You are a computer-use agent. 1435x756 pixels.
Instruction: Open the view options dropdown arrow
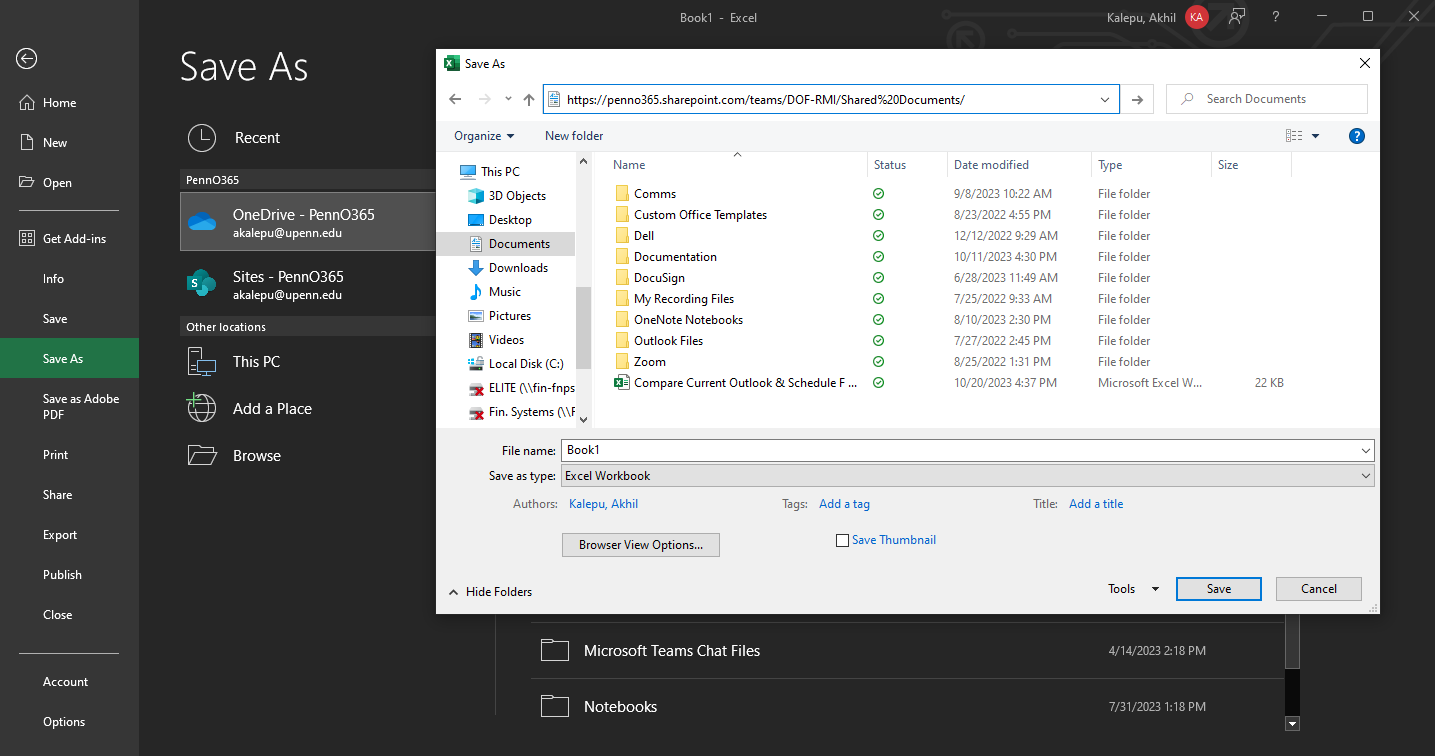click(x=1315, y=136)
